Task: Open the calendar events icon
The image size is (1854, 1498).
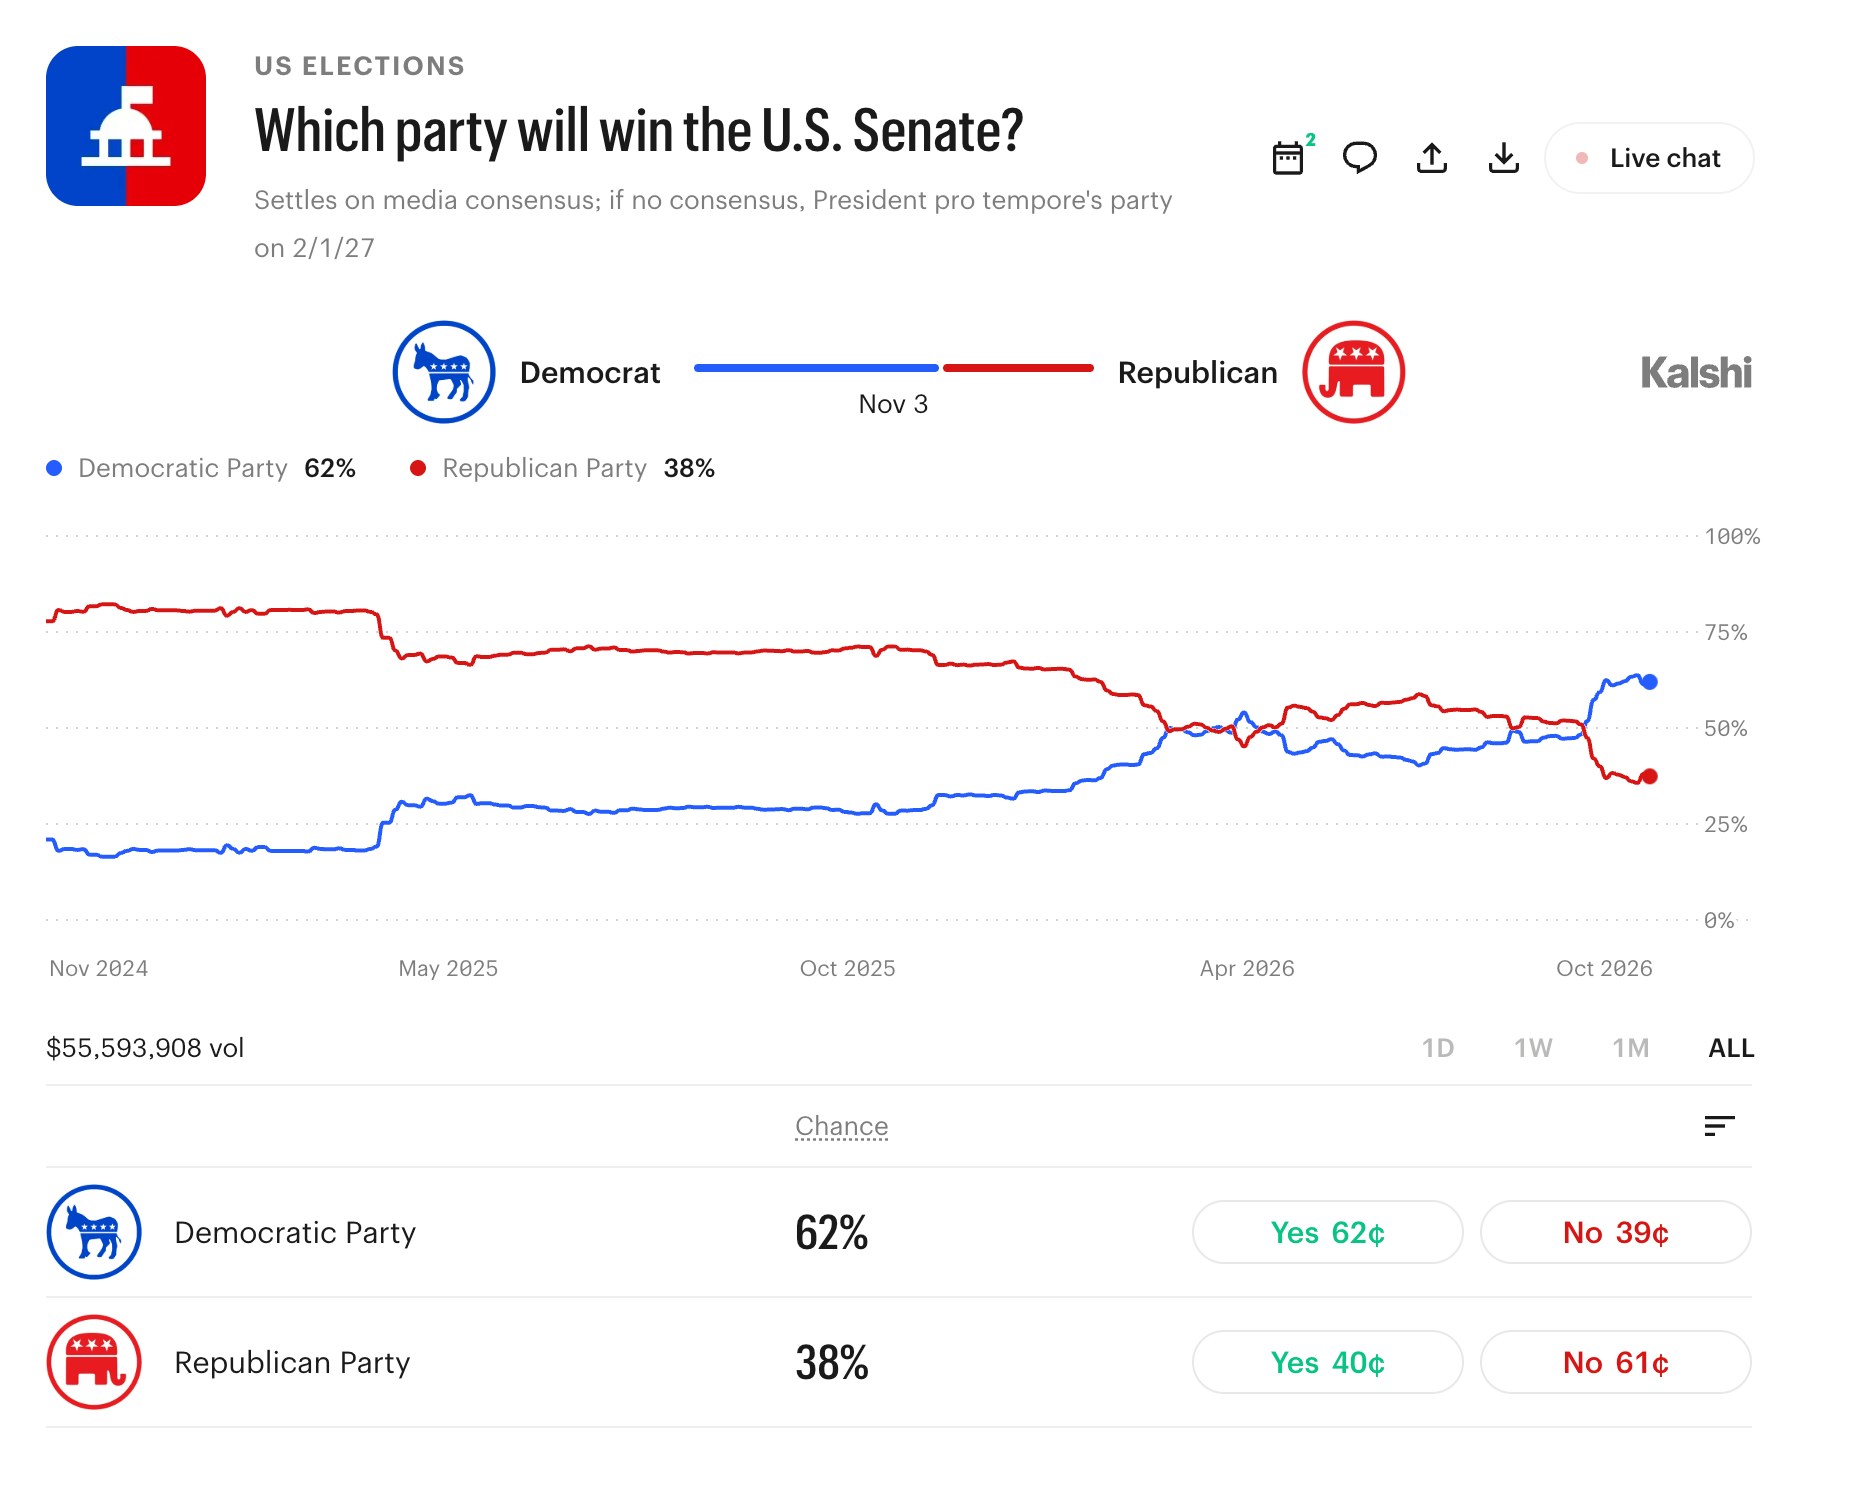Action: click(1288, 158)
